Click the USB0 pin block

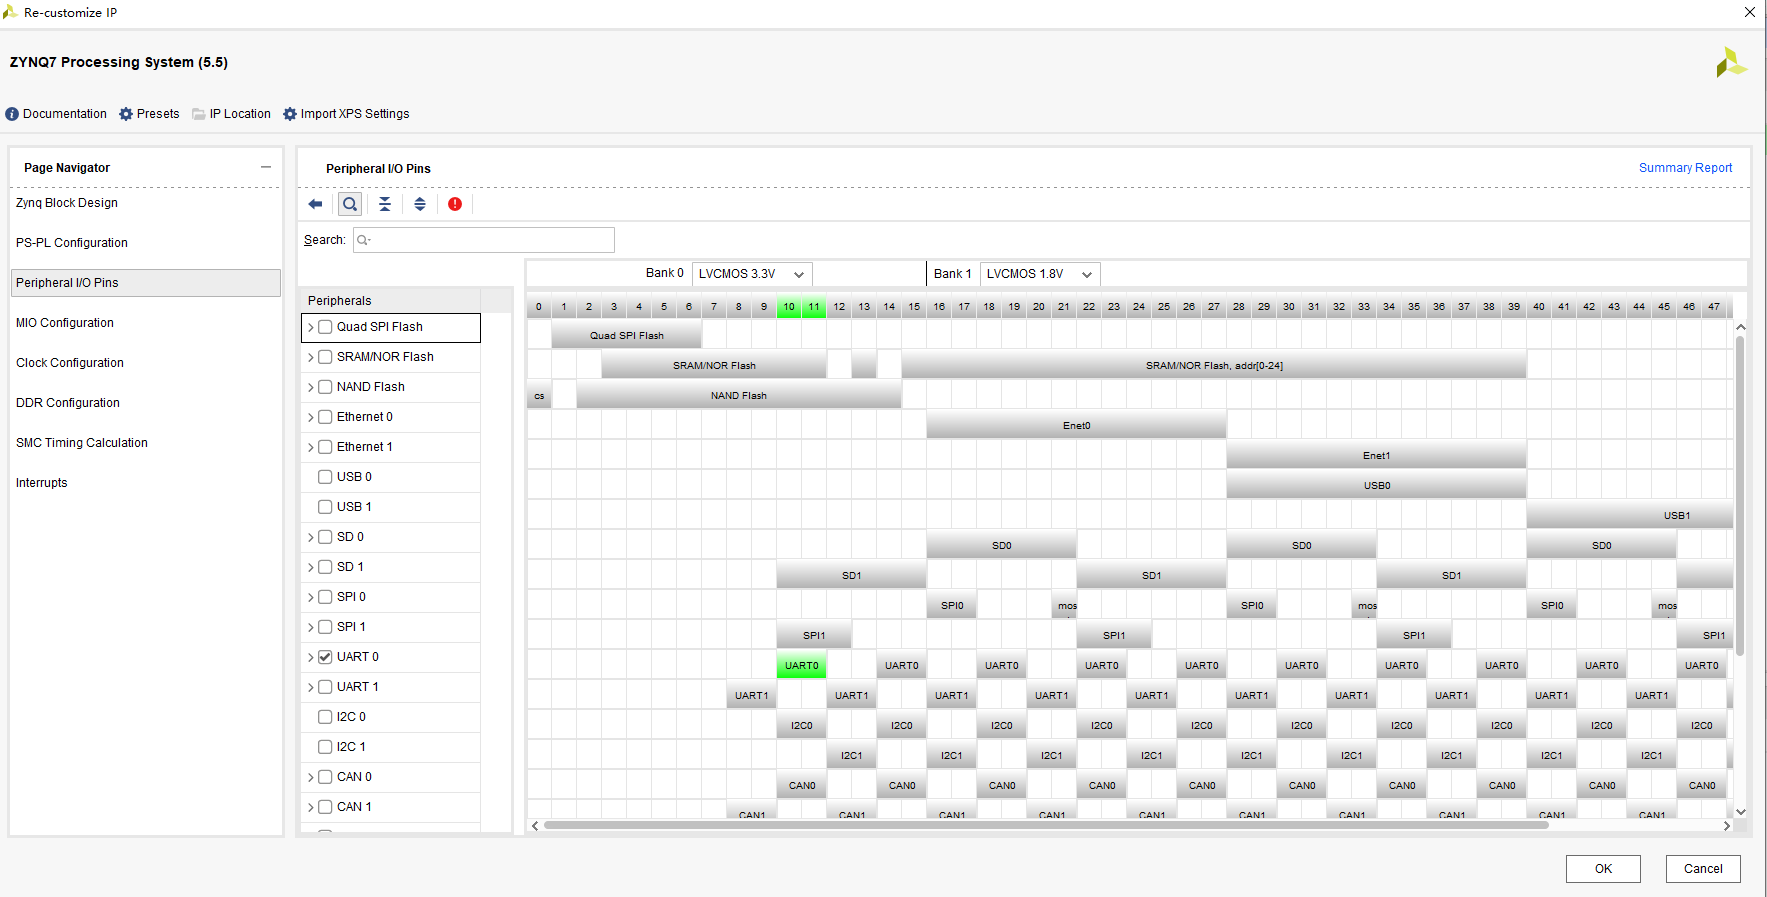(x=1376, y=485)
